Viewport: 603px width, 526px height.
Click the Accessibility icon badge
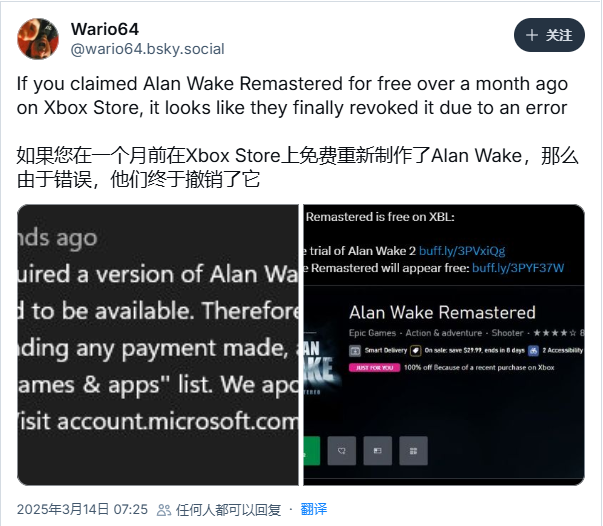533,350
